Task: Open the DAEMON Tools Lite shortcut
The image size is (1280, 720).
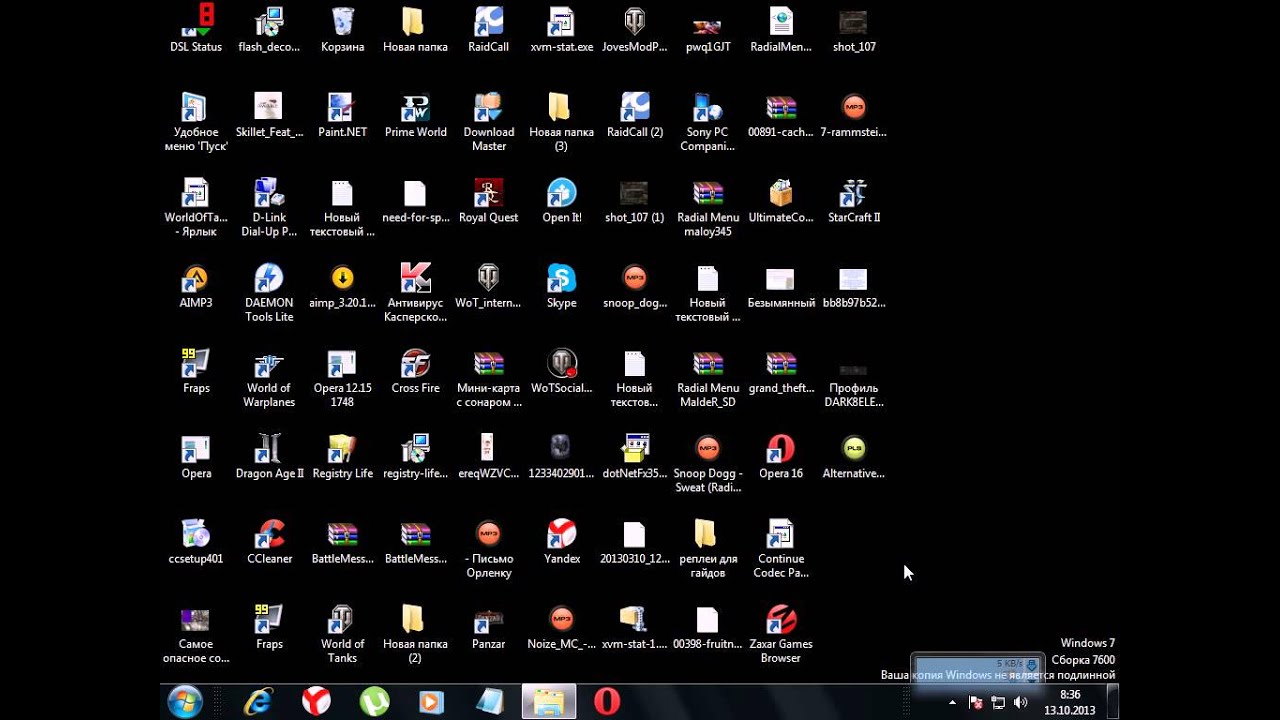Action: [269, 293]
